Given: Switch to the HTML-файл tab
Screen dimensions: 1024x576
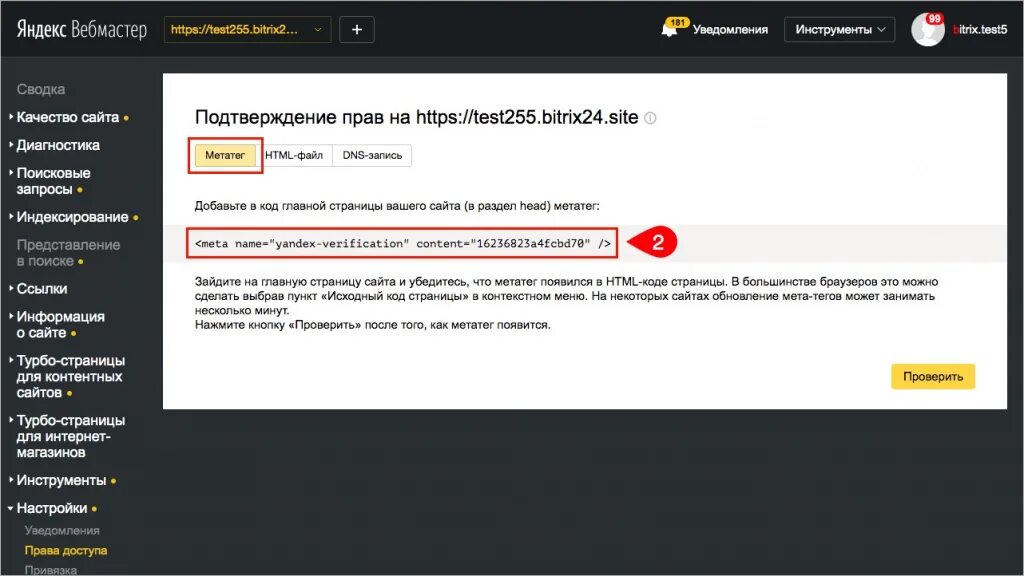Looking at the screenshot, I should [294, 155].
